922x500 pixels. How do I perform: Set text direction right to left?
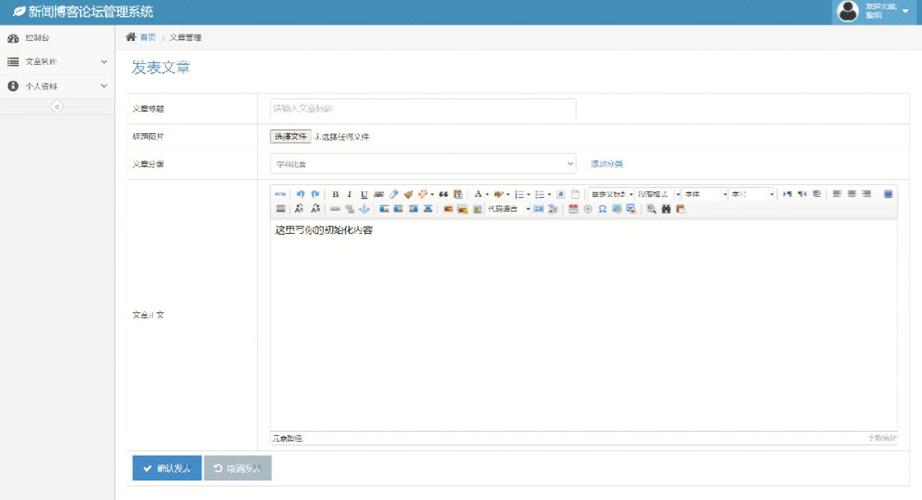coord(802,194)
